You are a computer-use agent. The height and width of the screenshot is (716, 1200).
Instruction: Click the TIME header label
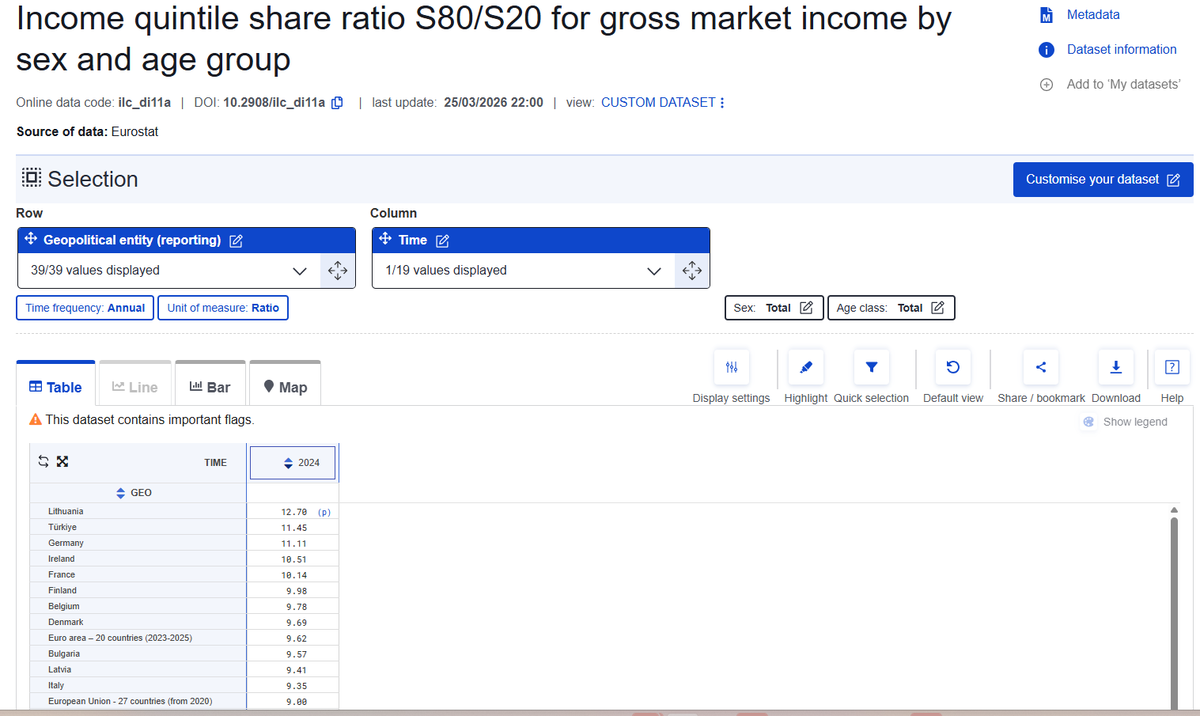[x=216, y=463]
